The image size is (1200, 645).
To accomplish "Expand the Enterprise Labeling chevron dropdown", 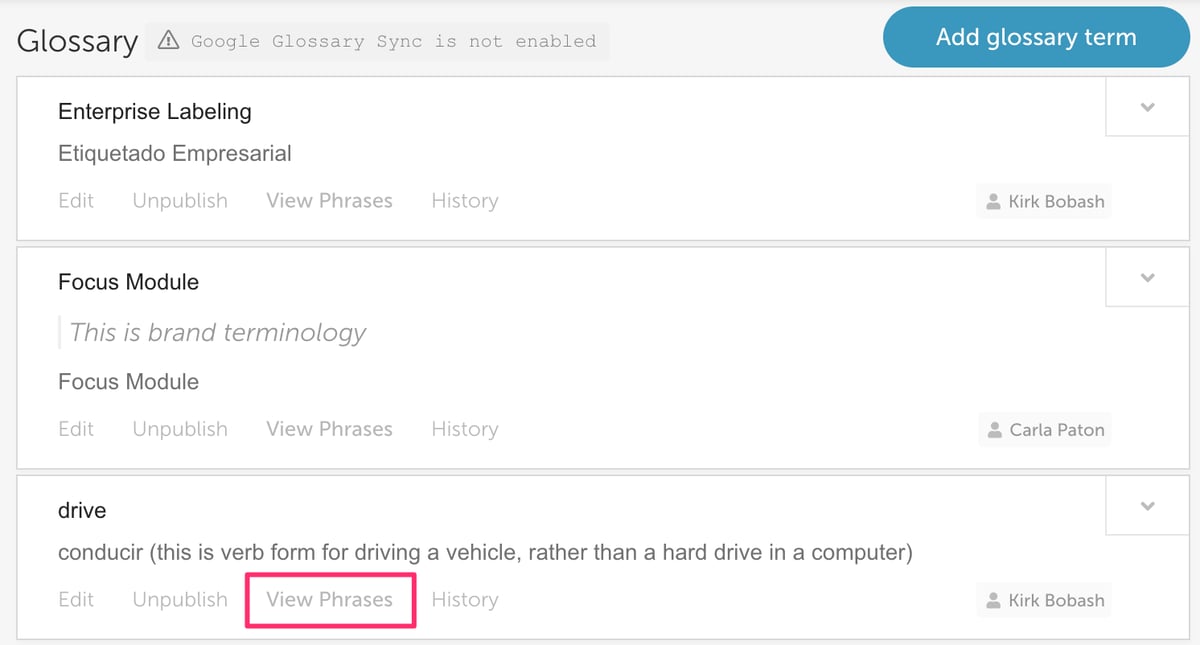I will pyautogui.click(x=1148, y=107).
